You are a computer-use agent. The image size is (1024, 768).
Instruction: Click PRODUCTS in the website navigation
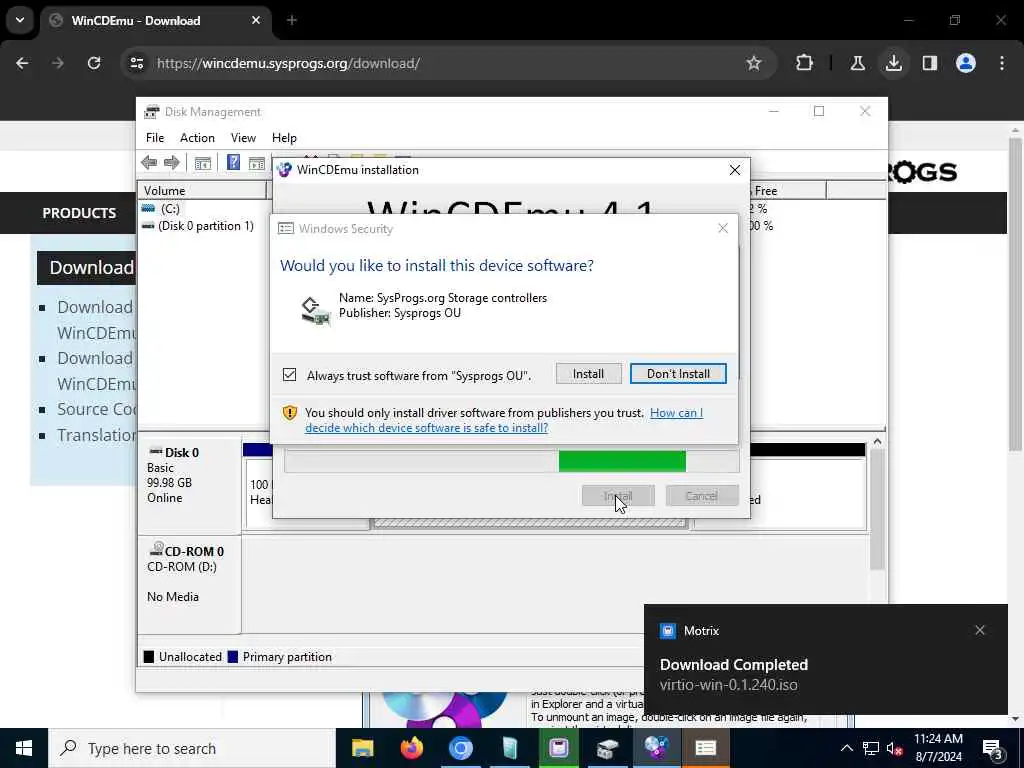click(79, 213)
